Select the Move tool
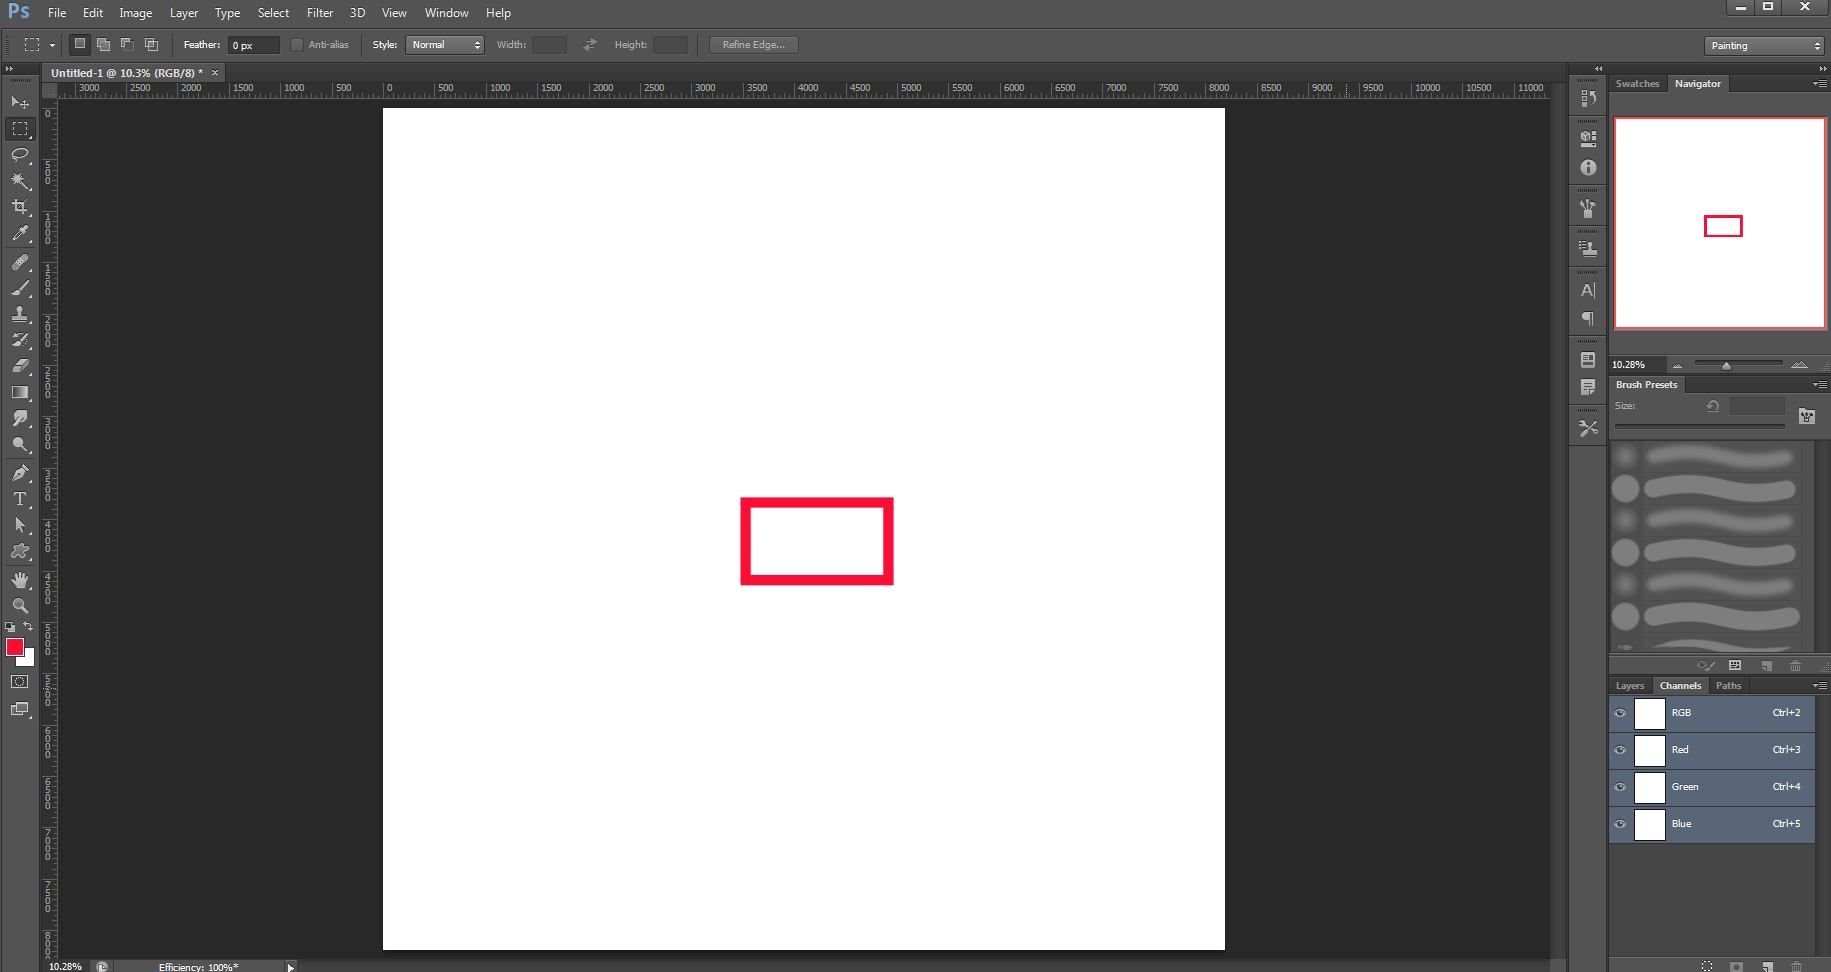The height and width of the screenshot is (972, 1831). coord(20,102)
